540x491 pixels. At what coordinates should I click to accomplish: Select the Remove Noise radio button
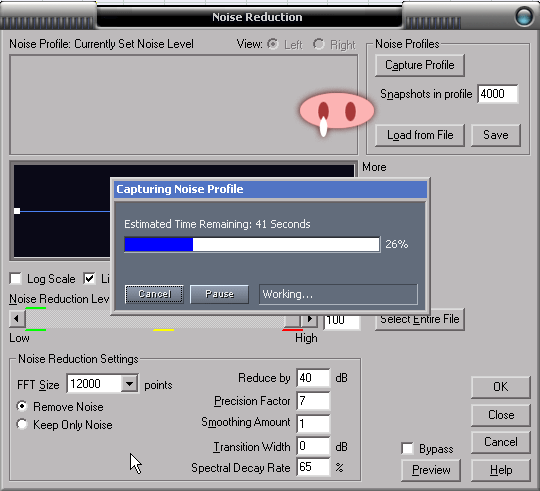[22, 406]
